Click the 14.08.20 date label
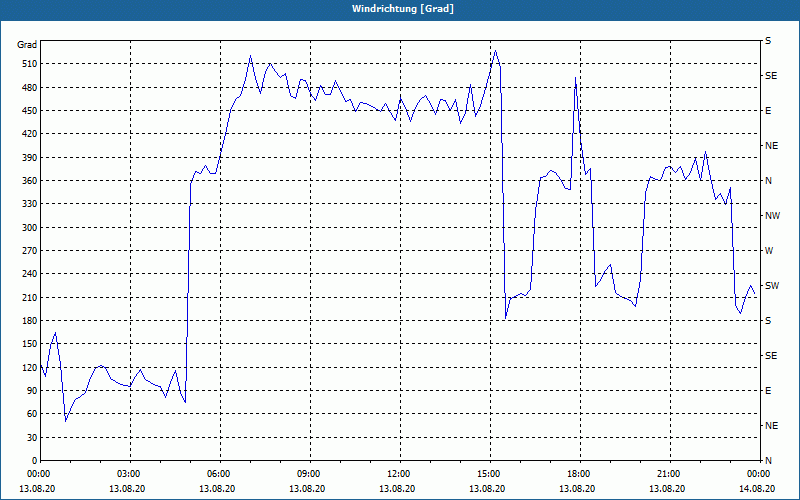 [757, 489]
